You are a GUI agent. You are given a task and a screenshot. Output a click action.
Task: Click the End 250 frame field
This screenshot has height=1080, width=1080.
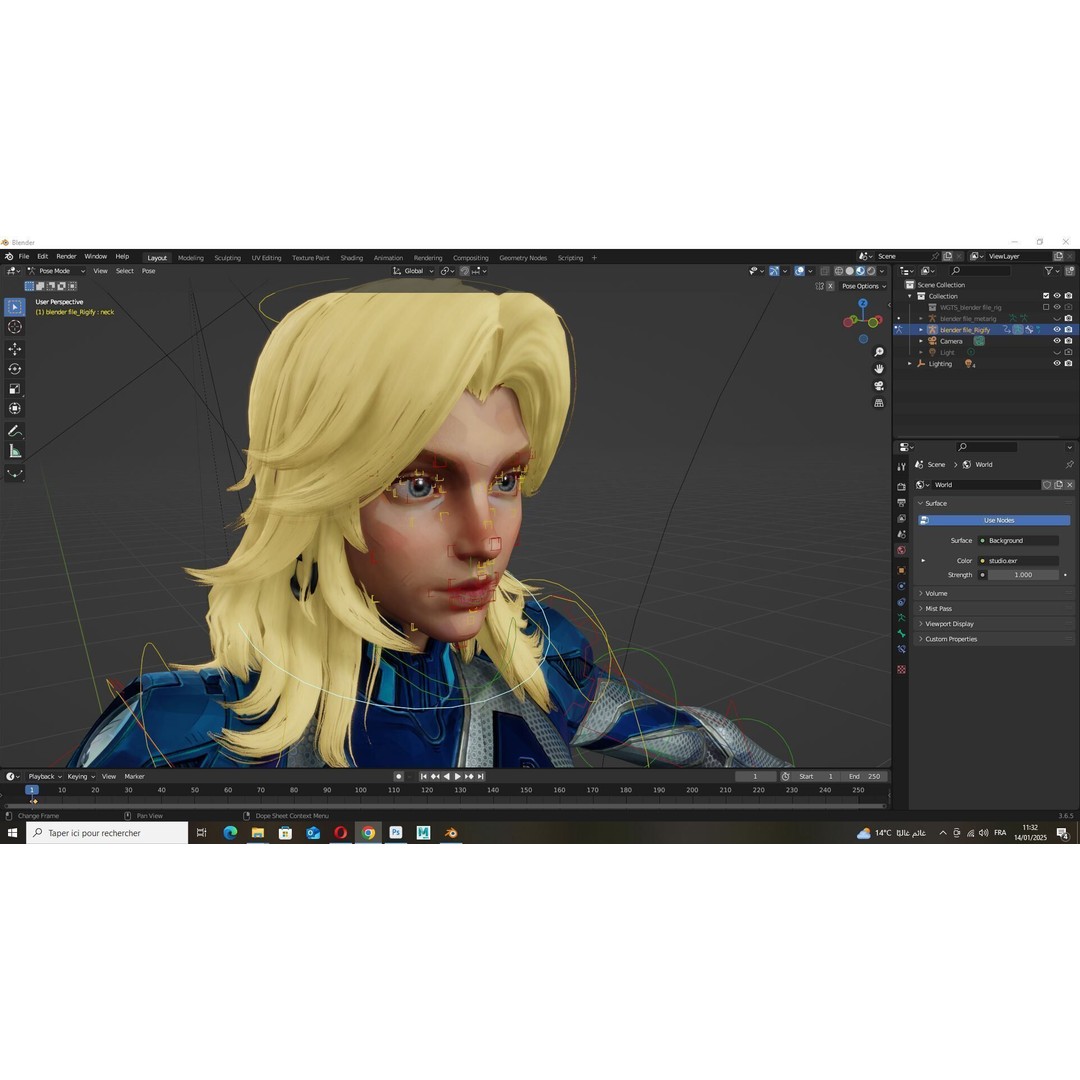(864, 776)
